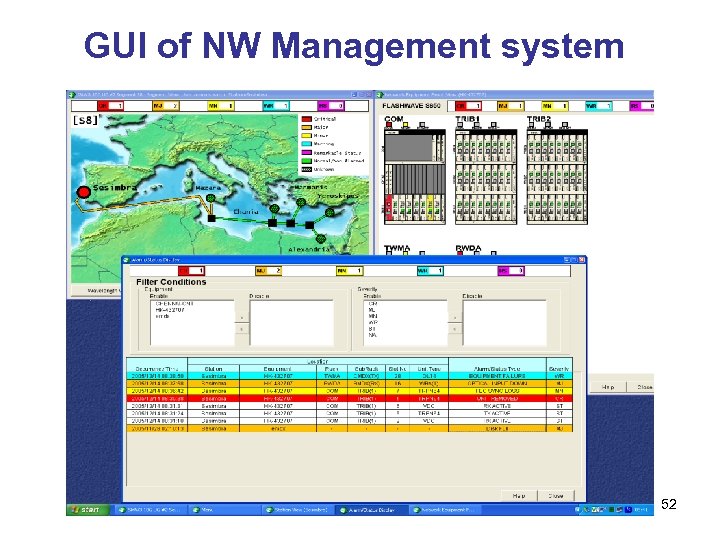Select the red UNIT REMOVED alarm row
The image size is (720, 540).
point(350,399)
